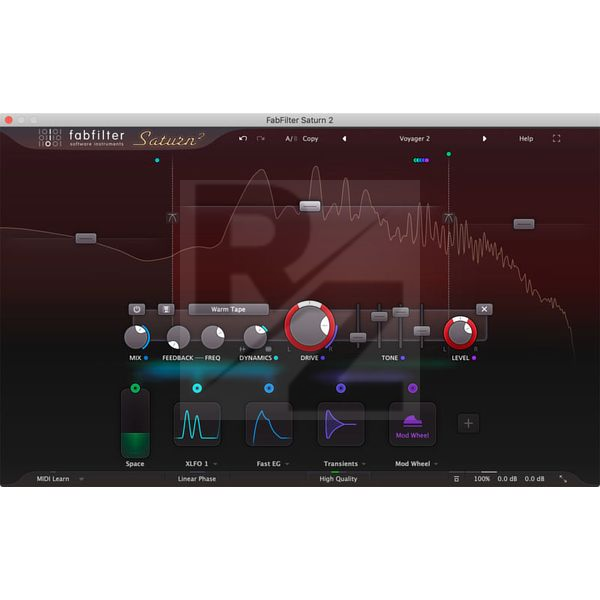Click the middle band level handle
Viewport: 600px width, 600px height.
[310, 206]
